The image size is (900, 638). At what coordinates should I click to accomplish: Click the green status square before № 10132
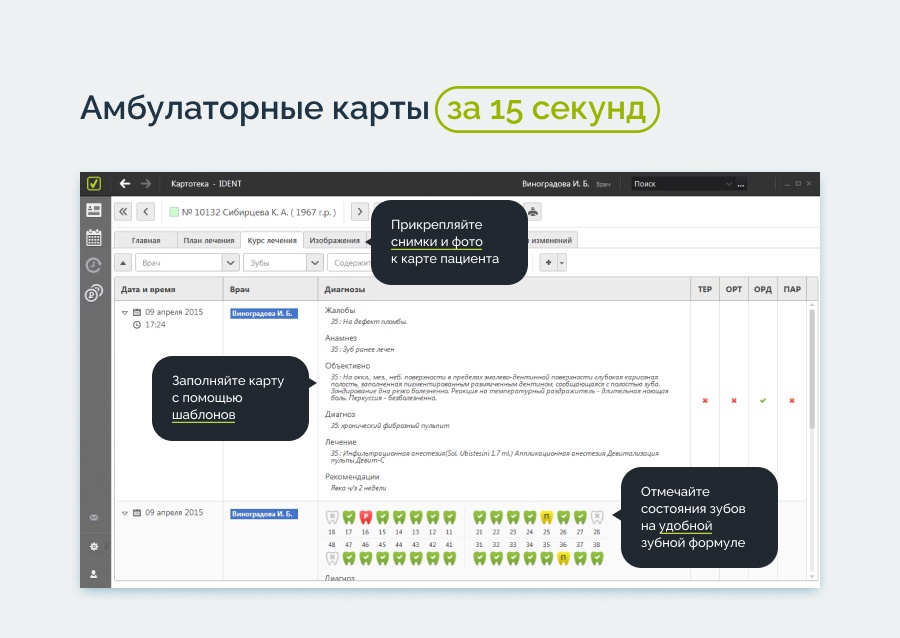pos(174,212)
